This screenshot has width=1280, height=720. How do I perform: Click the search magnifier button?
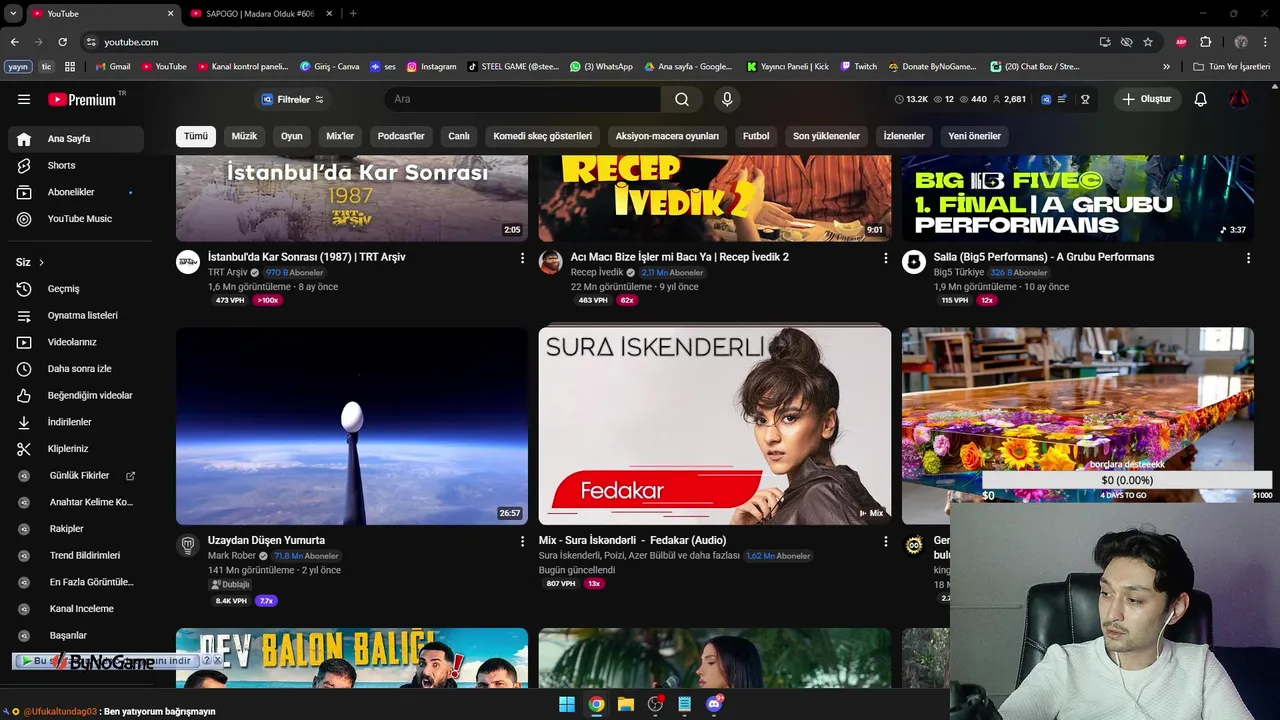click(682, 99)
